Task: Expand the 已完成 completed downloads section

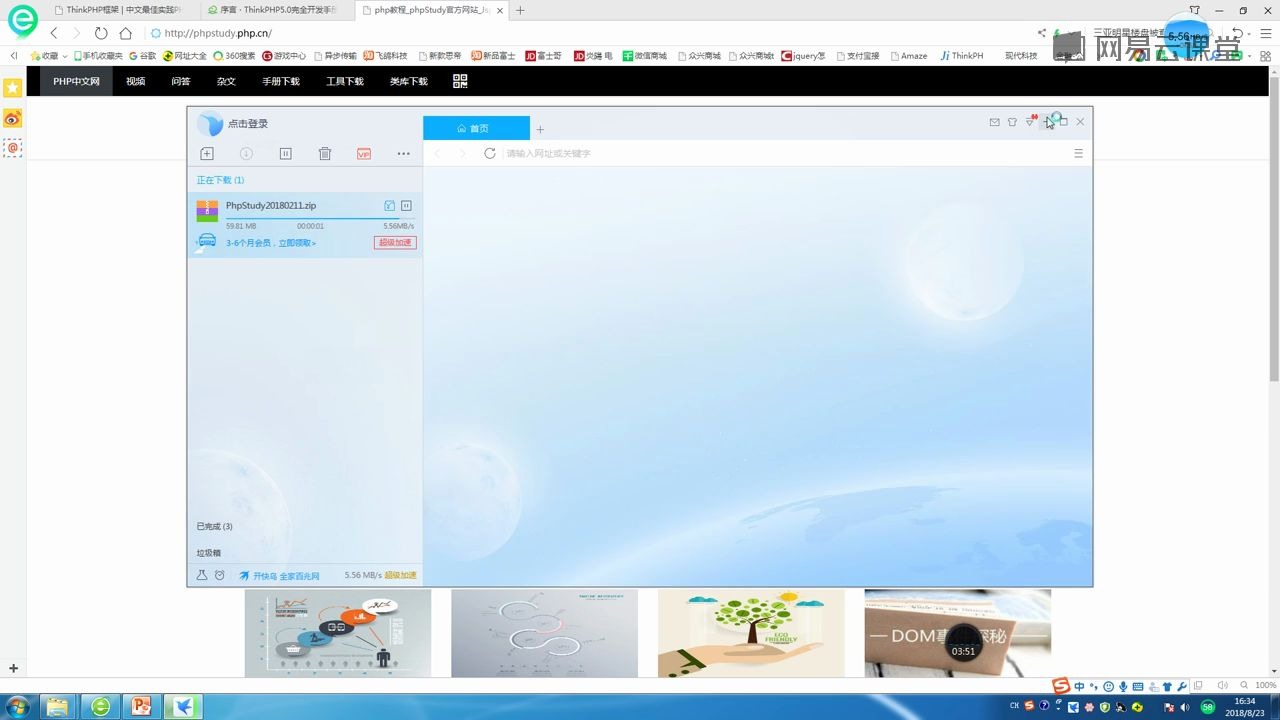Action: point(214,525)
